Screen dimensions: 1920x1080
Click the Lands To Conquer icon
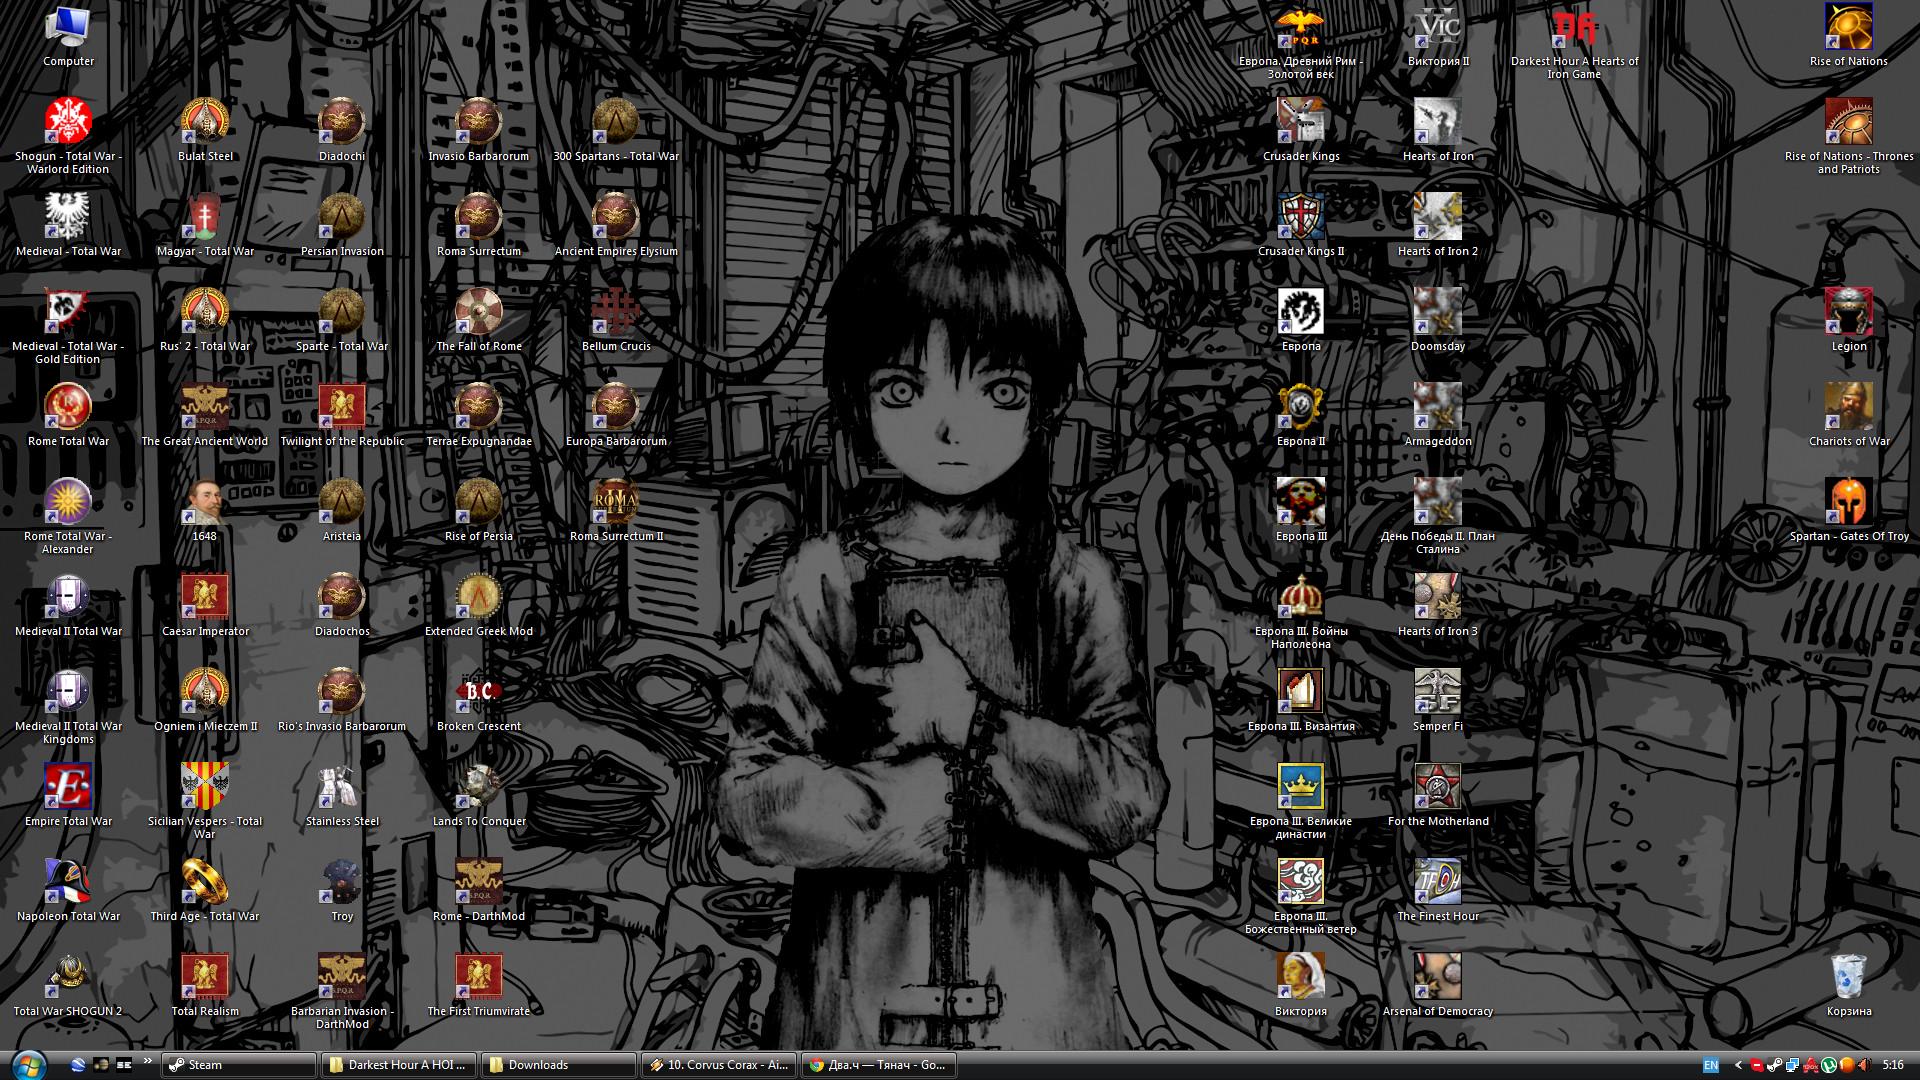478,795
